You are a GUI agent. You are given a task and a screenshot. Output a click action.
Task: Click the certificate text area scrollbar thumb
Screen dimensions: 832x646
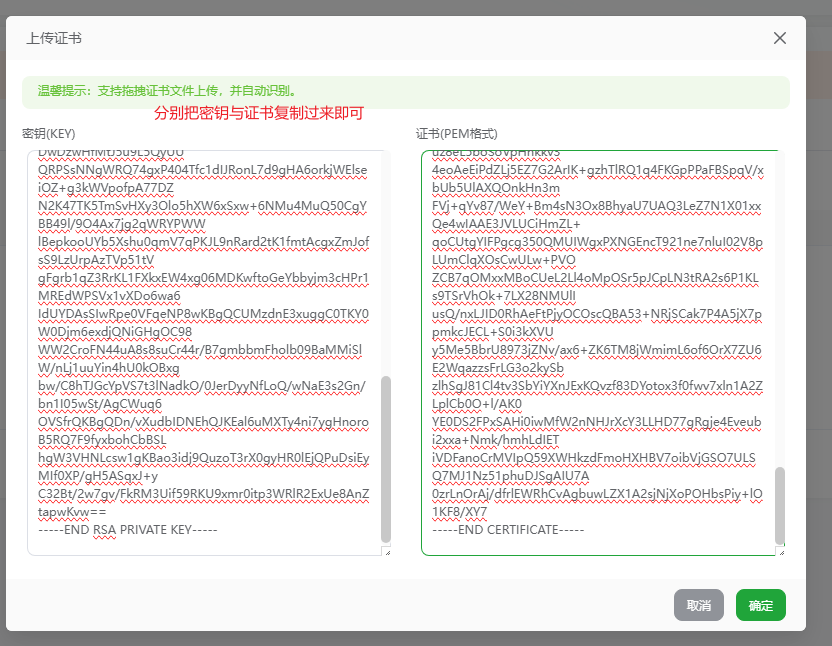pos(780,505)
